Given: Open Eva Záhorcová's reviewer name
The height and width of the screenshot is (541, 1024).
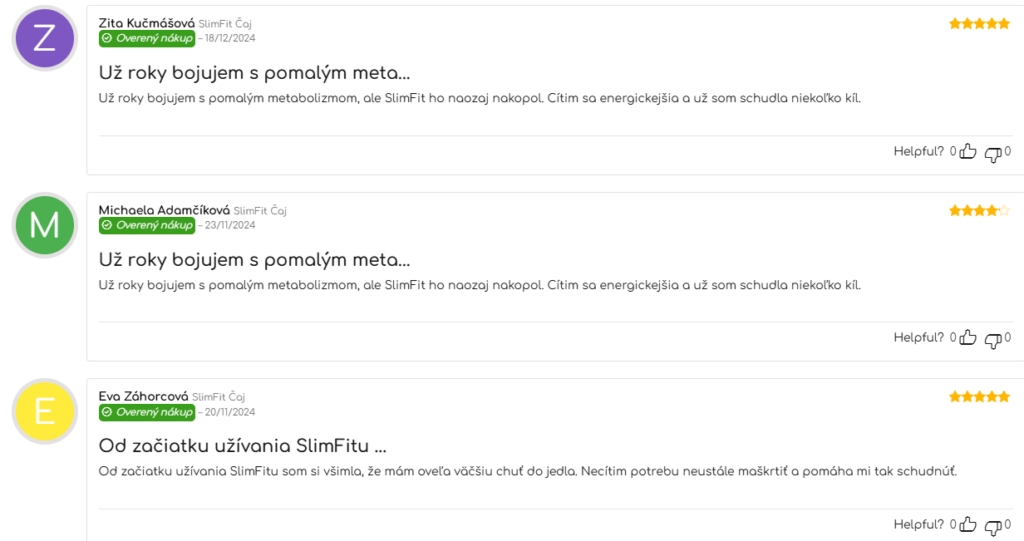Looking at the screenshot, I should pyautogui.click(x=143, y=397).
